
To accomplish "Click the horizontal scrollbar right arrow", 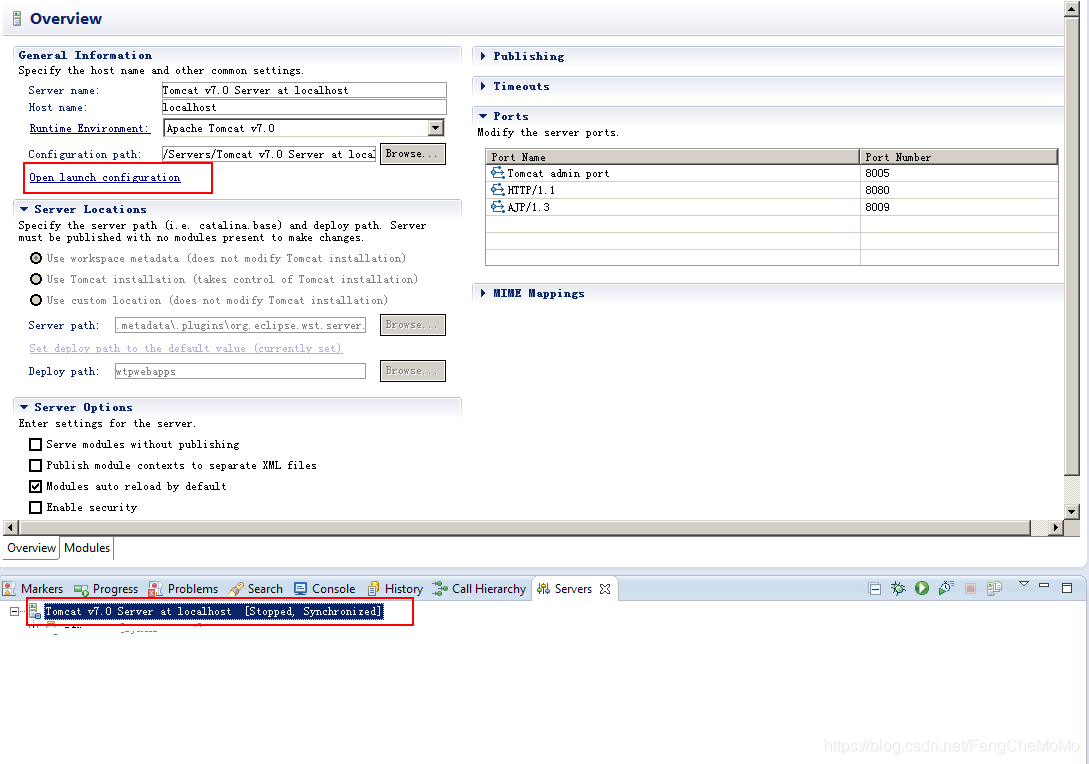I will click(1056, 528).
